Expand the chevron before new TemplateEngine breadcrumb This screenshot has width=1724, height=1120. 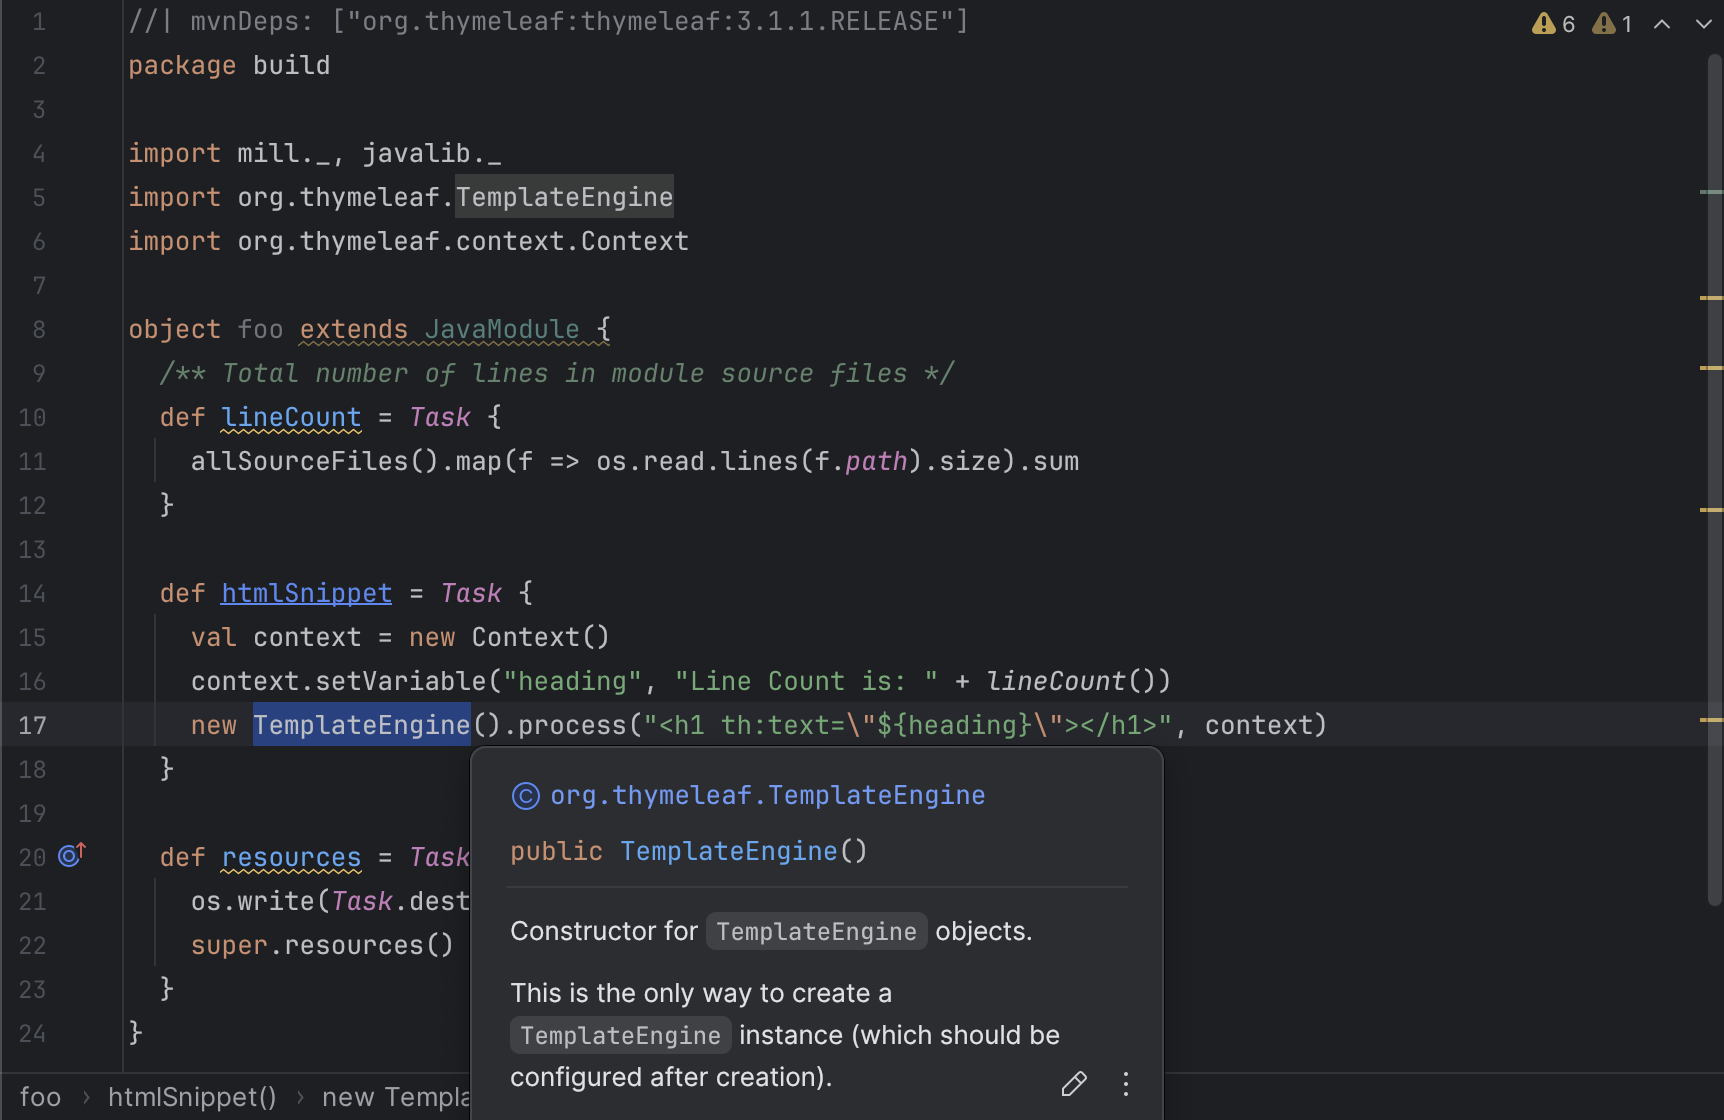[x=299, y=1096]
